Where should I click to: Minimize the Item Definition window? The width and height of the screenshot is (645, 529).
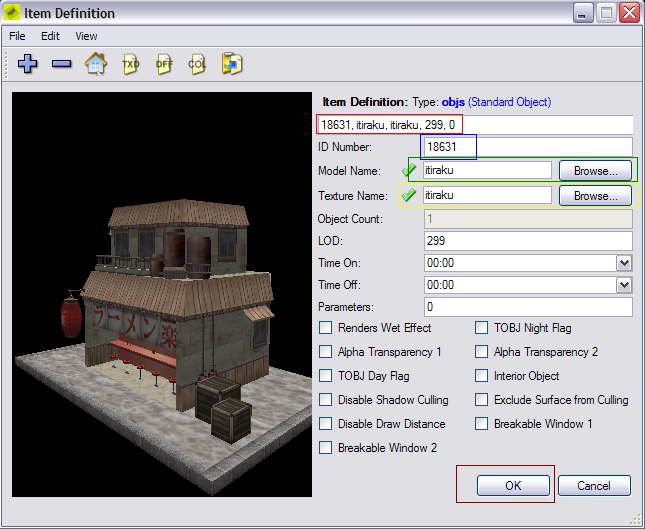[582, 12]
